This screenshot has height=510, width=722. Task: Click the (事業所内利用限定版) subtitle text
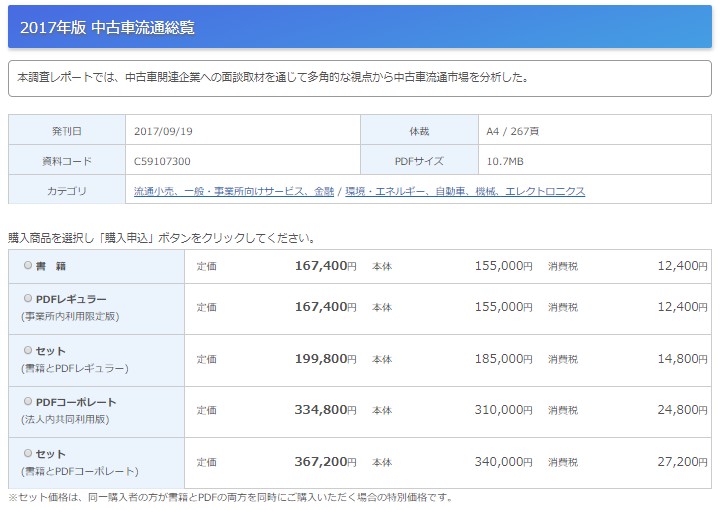click(x=70, y=316)
